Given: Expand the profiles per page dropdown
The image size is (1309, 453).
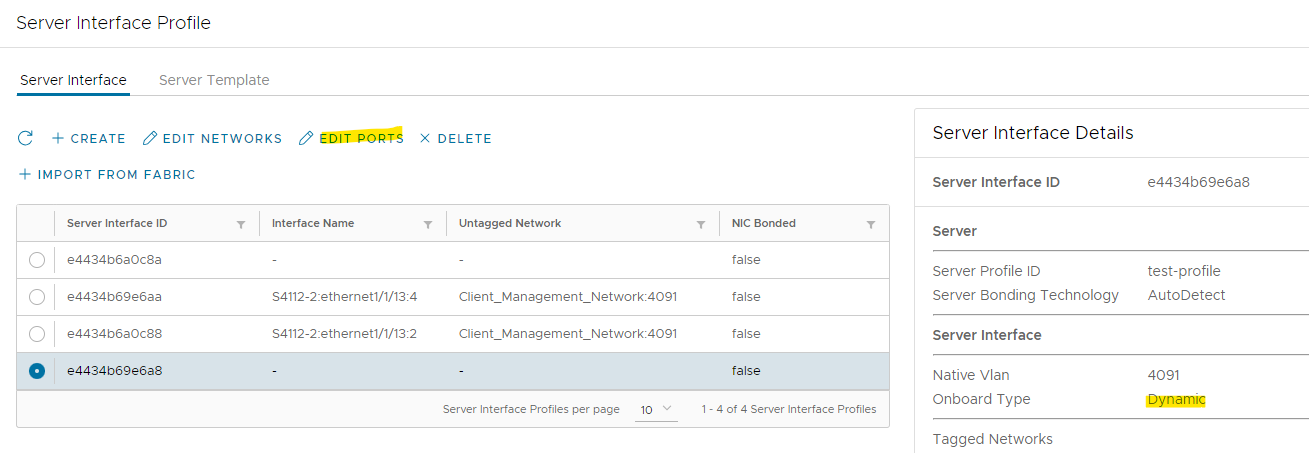Looking at the screenshot, I should (657, 409).
